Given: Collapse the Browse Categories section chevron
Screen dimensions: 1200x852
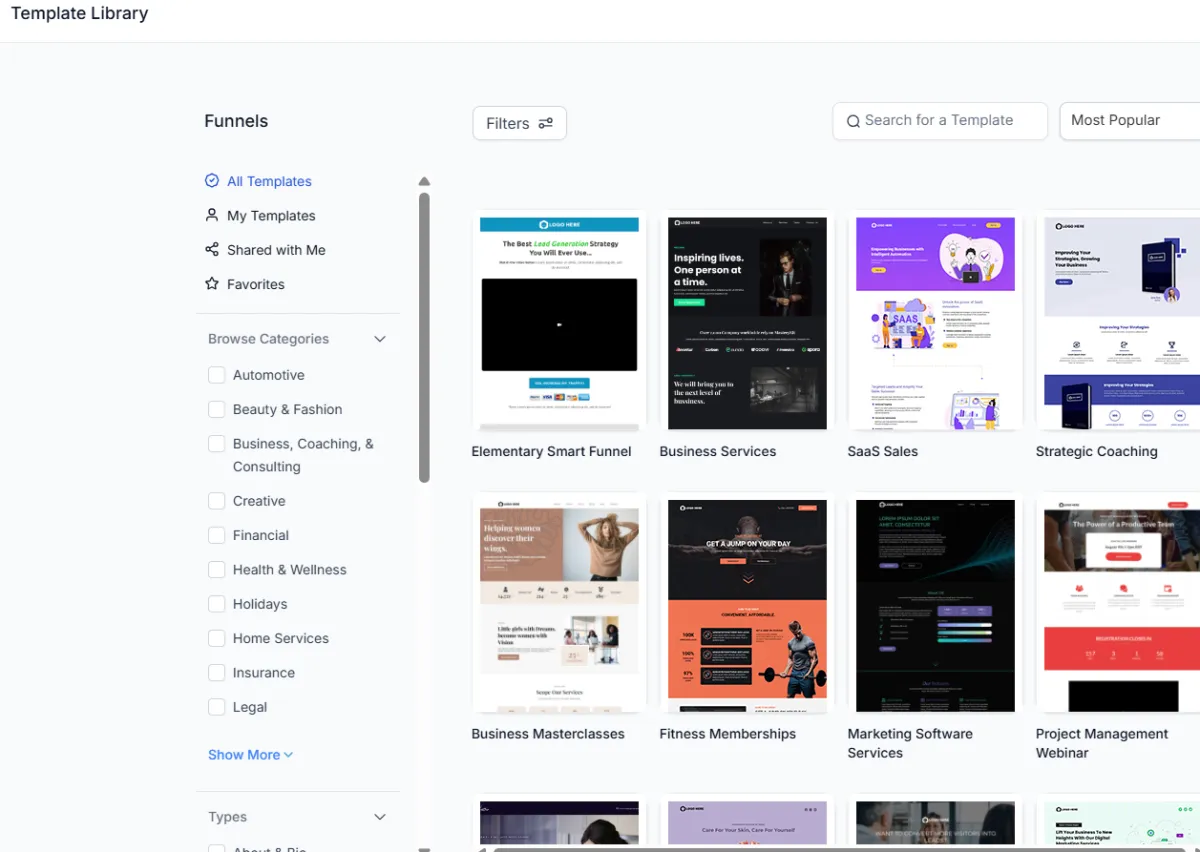Looking at the screenshot, I should [x=380, y=339].
